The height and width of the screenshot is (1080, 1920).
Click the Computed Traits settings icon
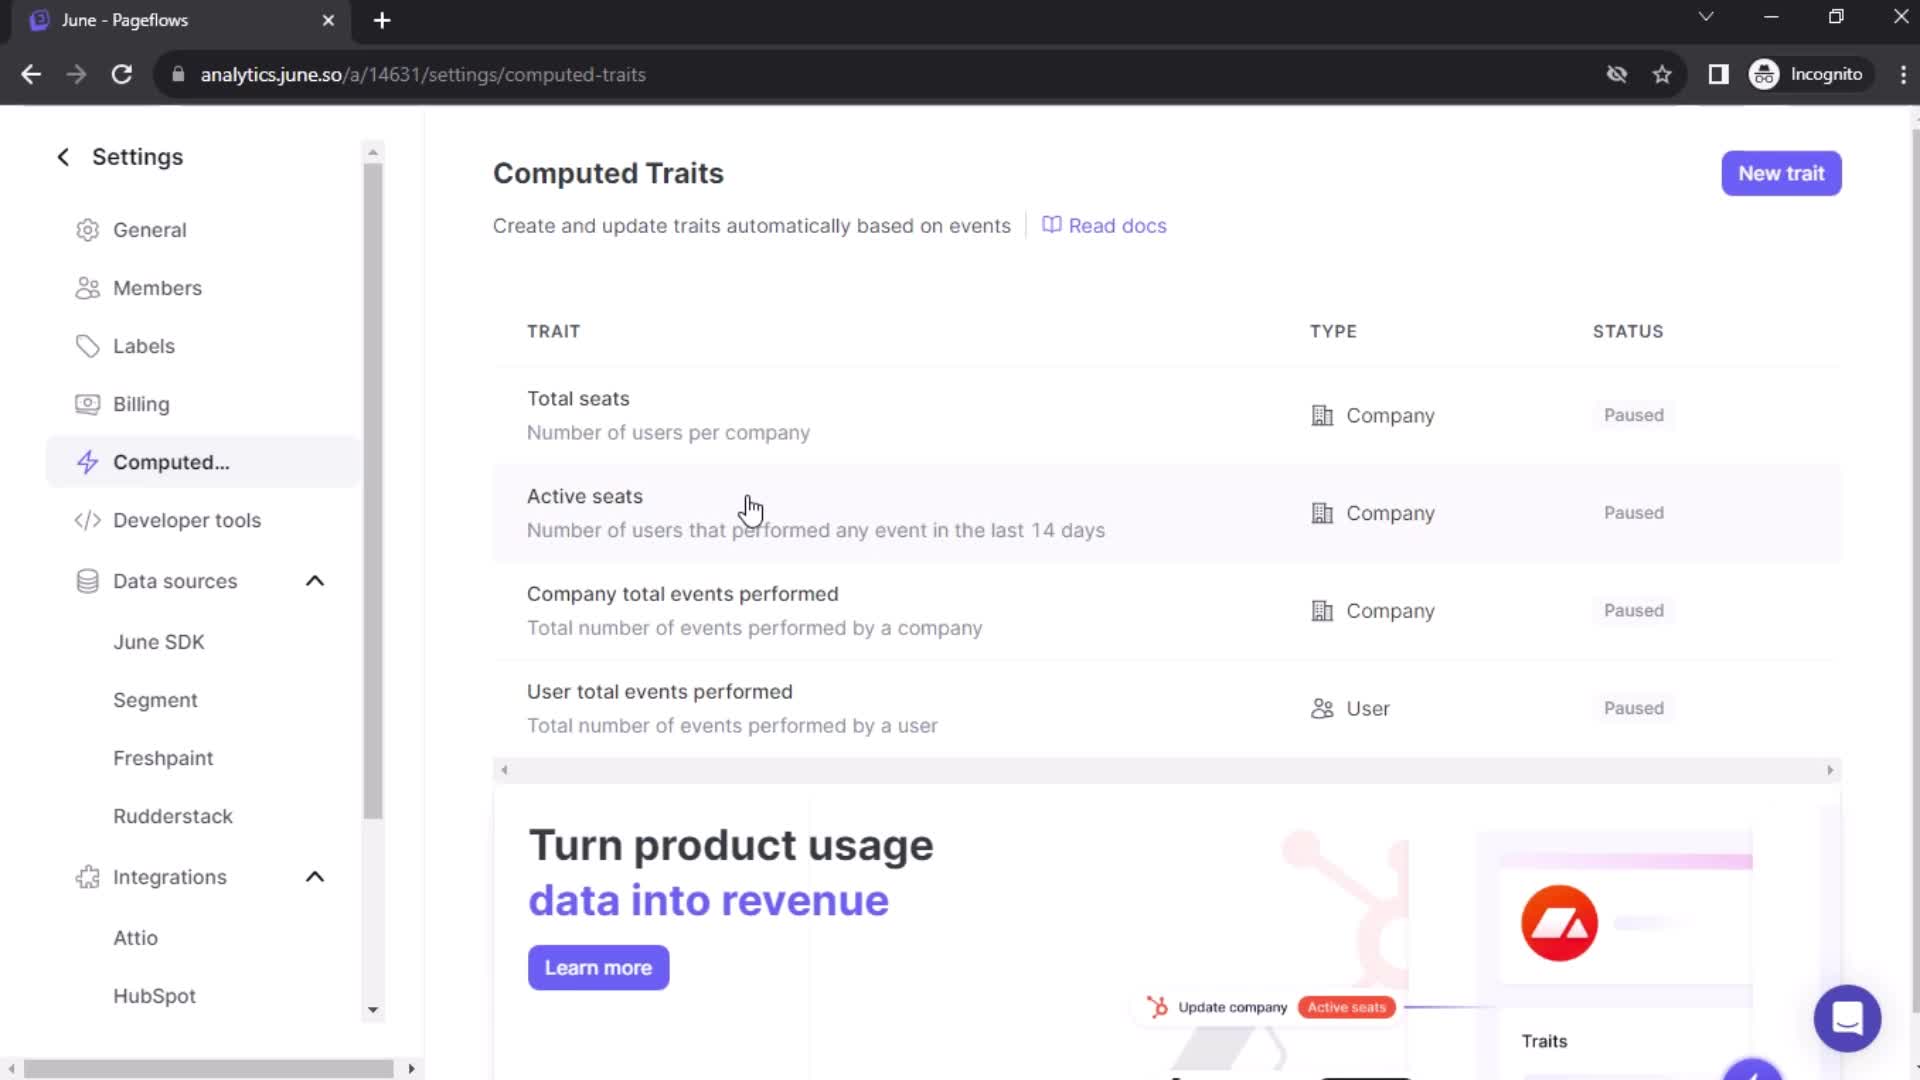87,462
